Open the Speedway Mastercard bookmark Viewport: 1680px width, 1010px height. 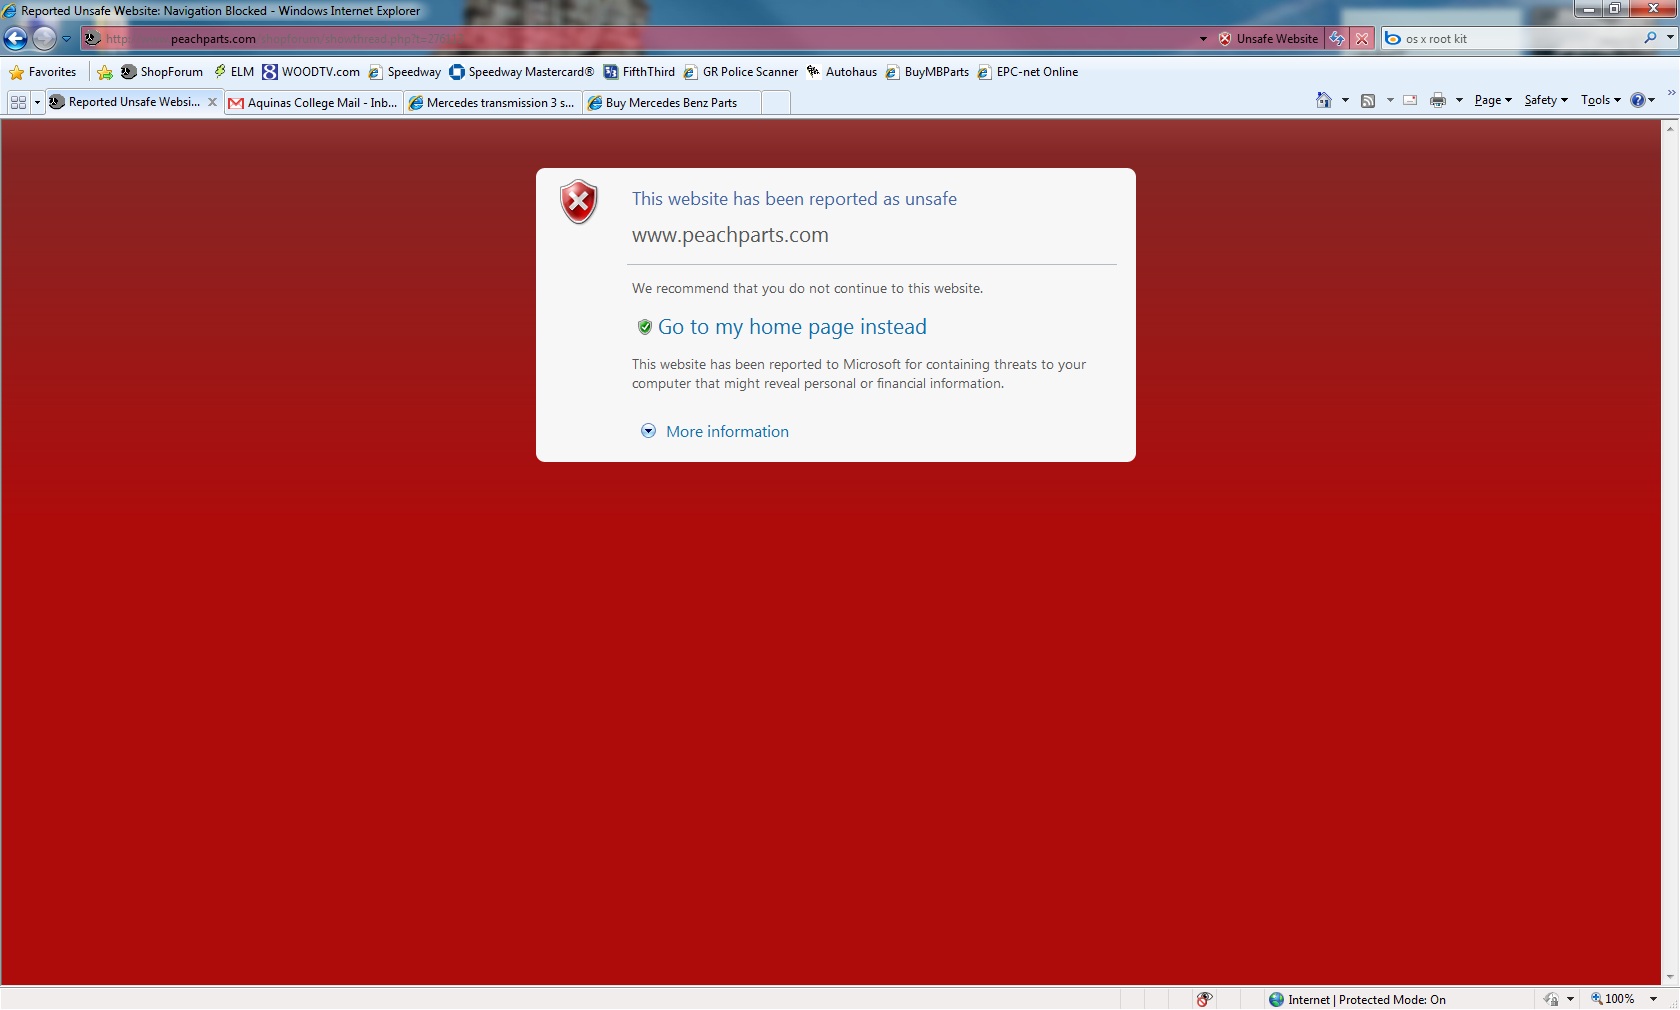coord(522,72)
